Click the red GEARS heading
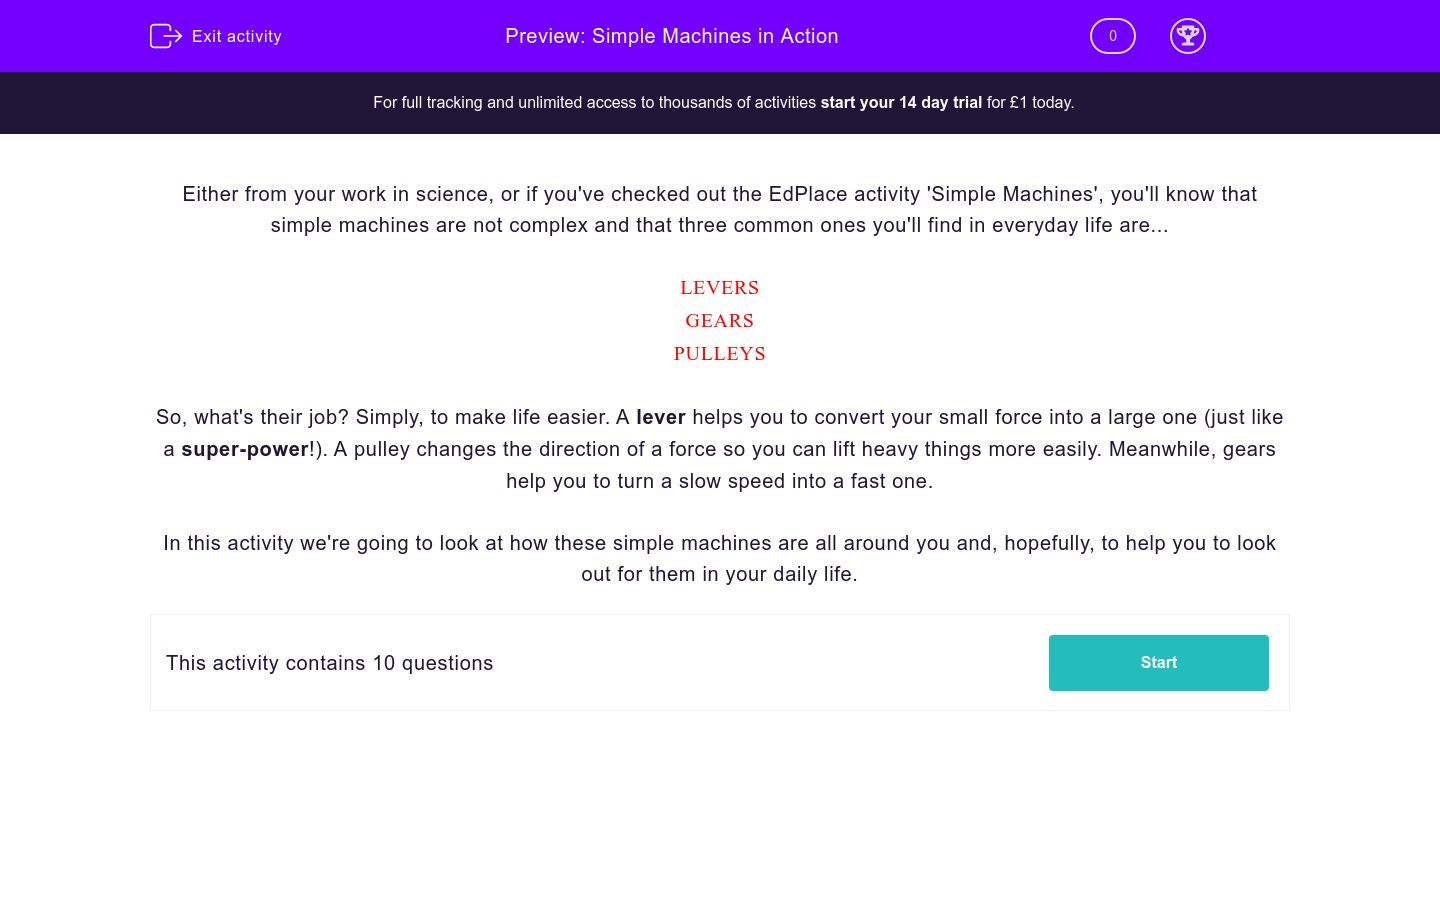This screenshot has width=1440, height=900. point(719,321)
